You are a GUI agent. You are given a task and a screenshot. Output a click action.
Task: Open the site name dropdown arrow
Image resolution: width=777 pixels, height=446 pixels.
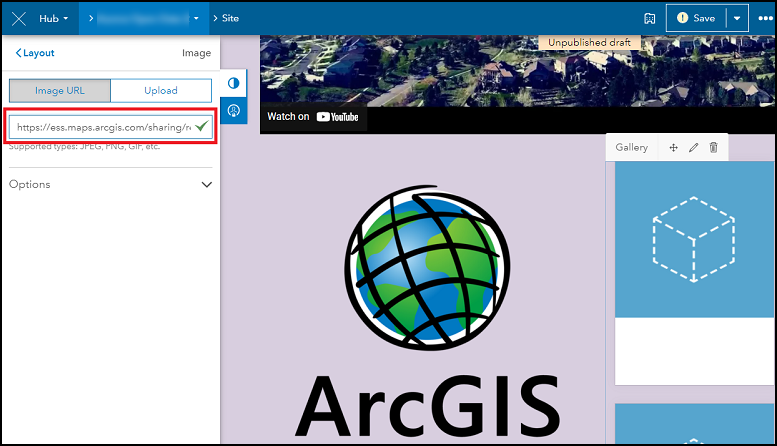[196, 18]
